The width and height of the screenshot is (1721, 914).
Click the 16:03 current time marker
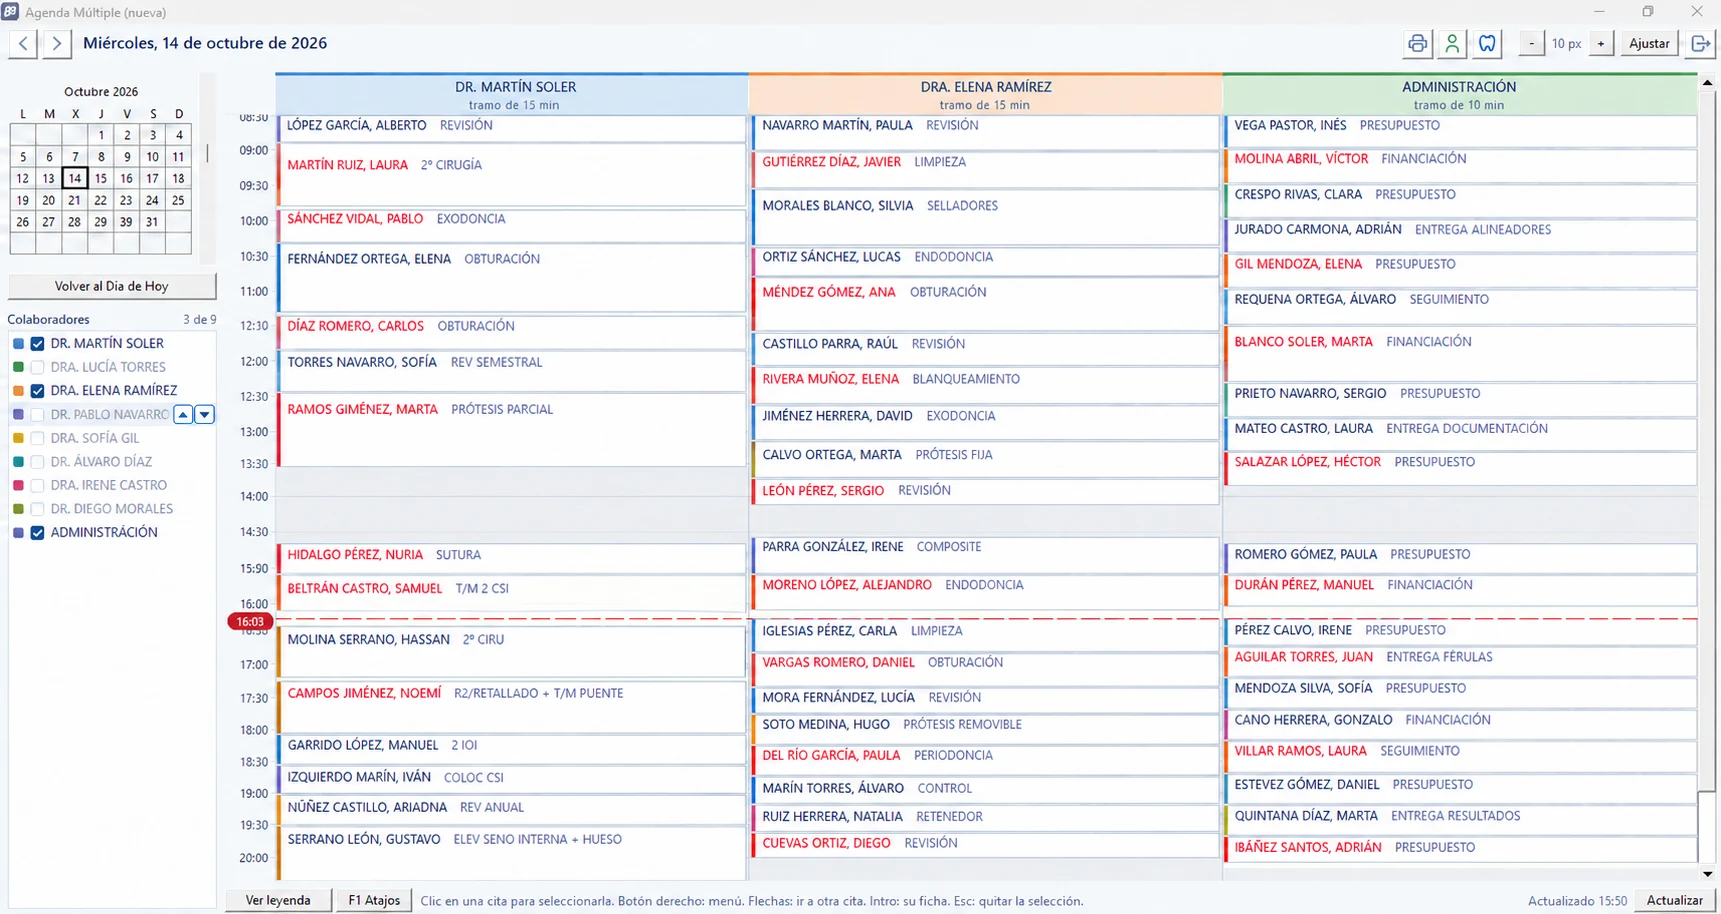(x=250, y=622)
